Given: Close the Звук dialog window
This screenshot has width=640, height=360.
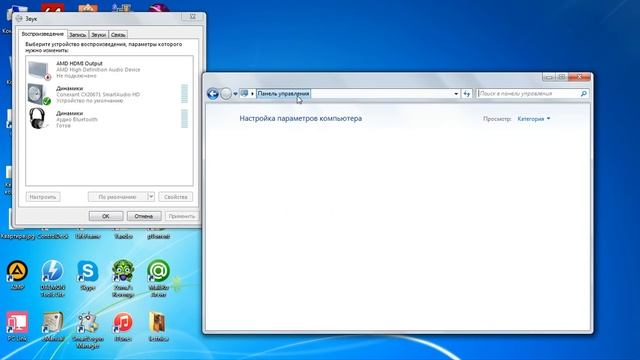Looking at the screenshot, I should click(193, 17).
